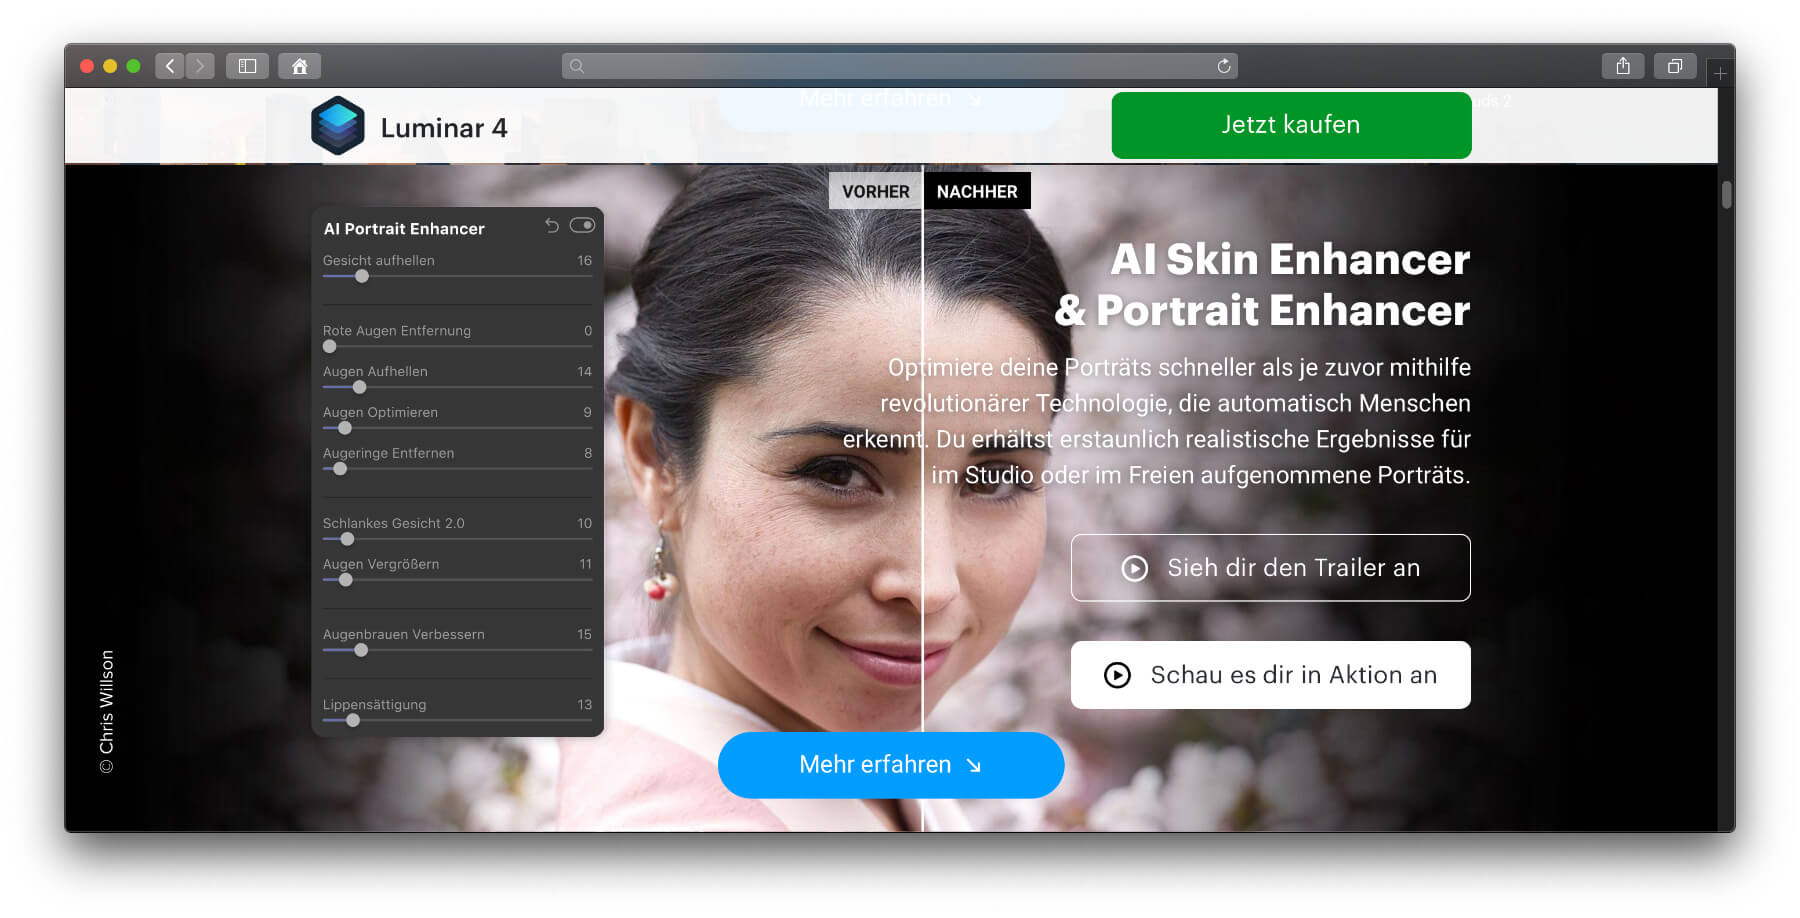
Task: Select the VORHER tab
Action: pyautogui.click(x=875, y=191)
